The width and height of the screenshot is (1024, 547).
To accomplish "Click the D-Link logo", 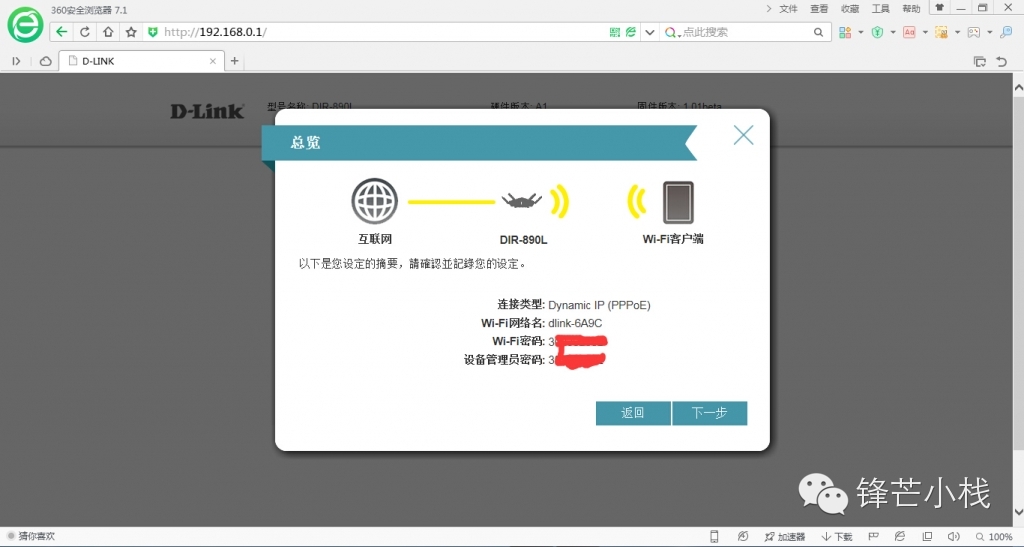I will pyautogui.click(x=207, y=112).
